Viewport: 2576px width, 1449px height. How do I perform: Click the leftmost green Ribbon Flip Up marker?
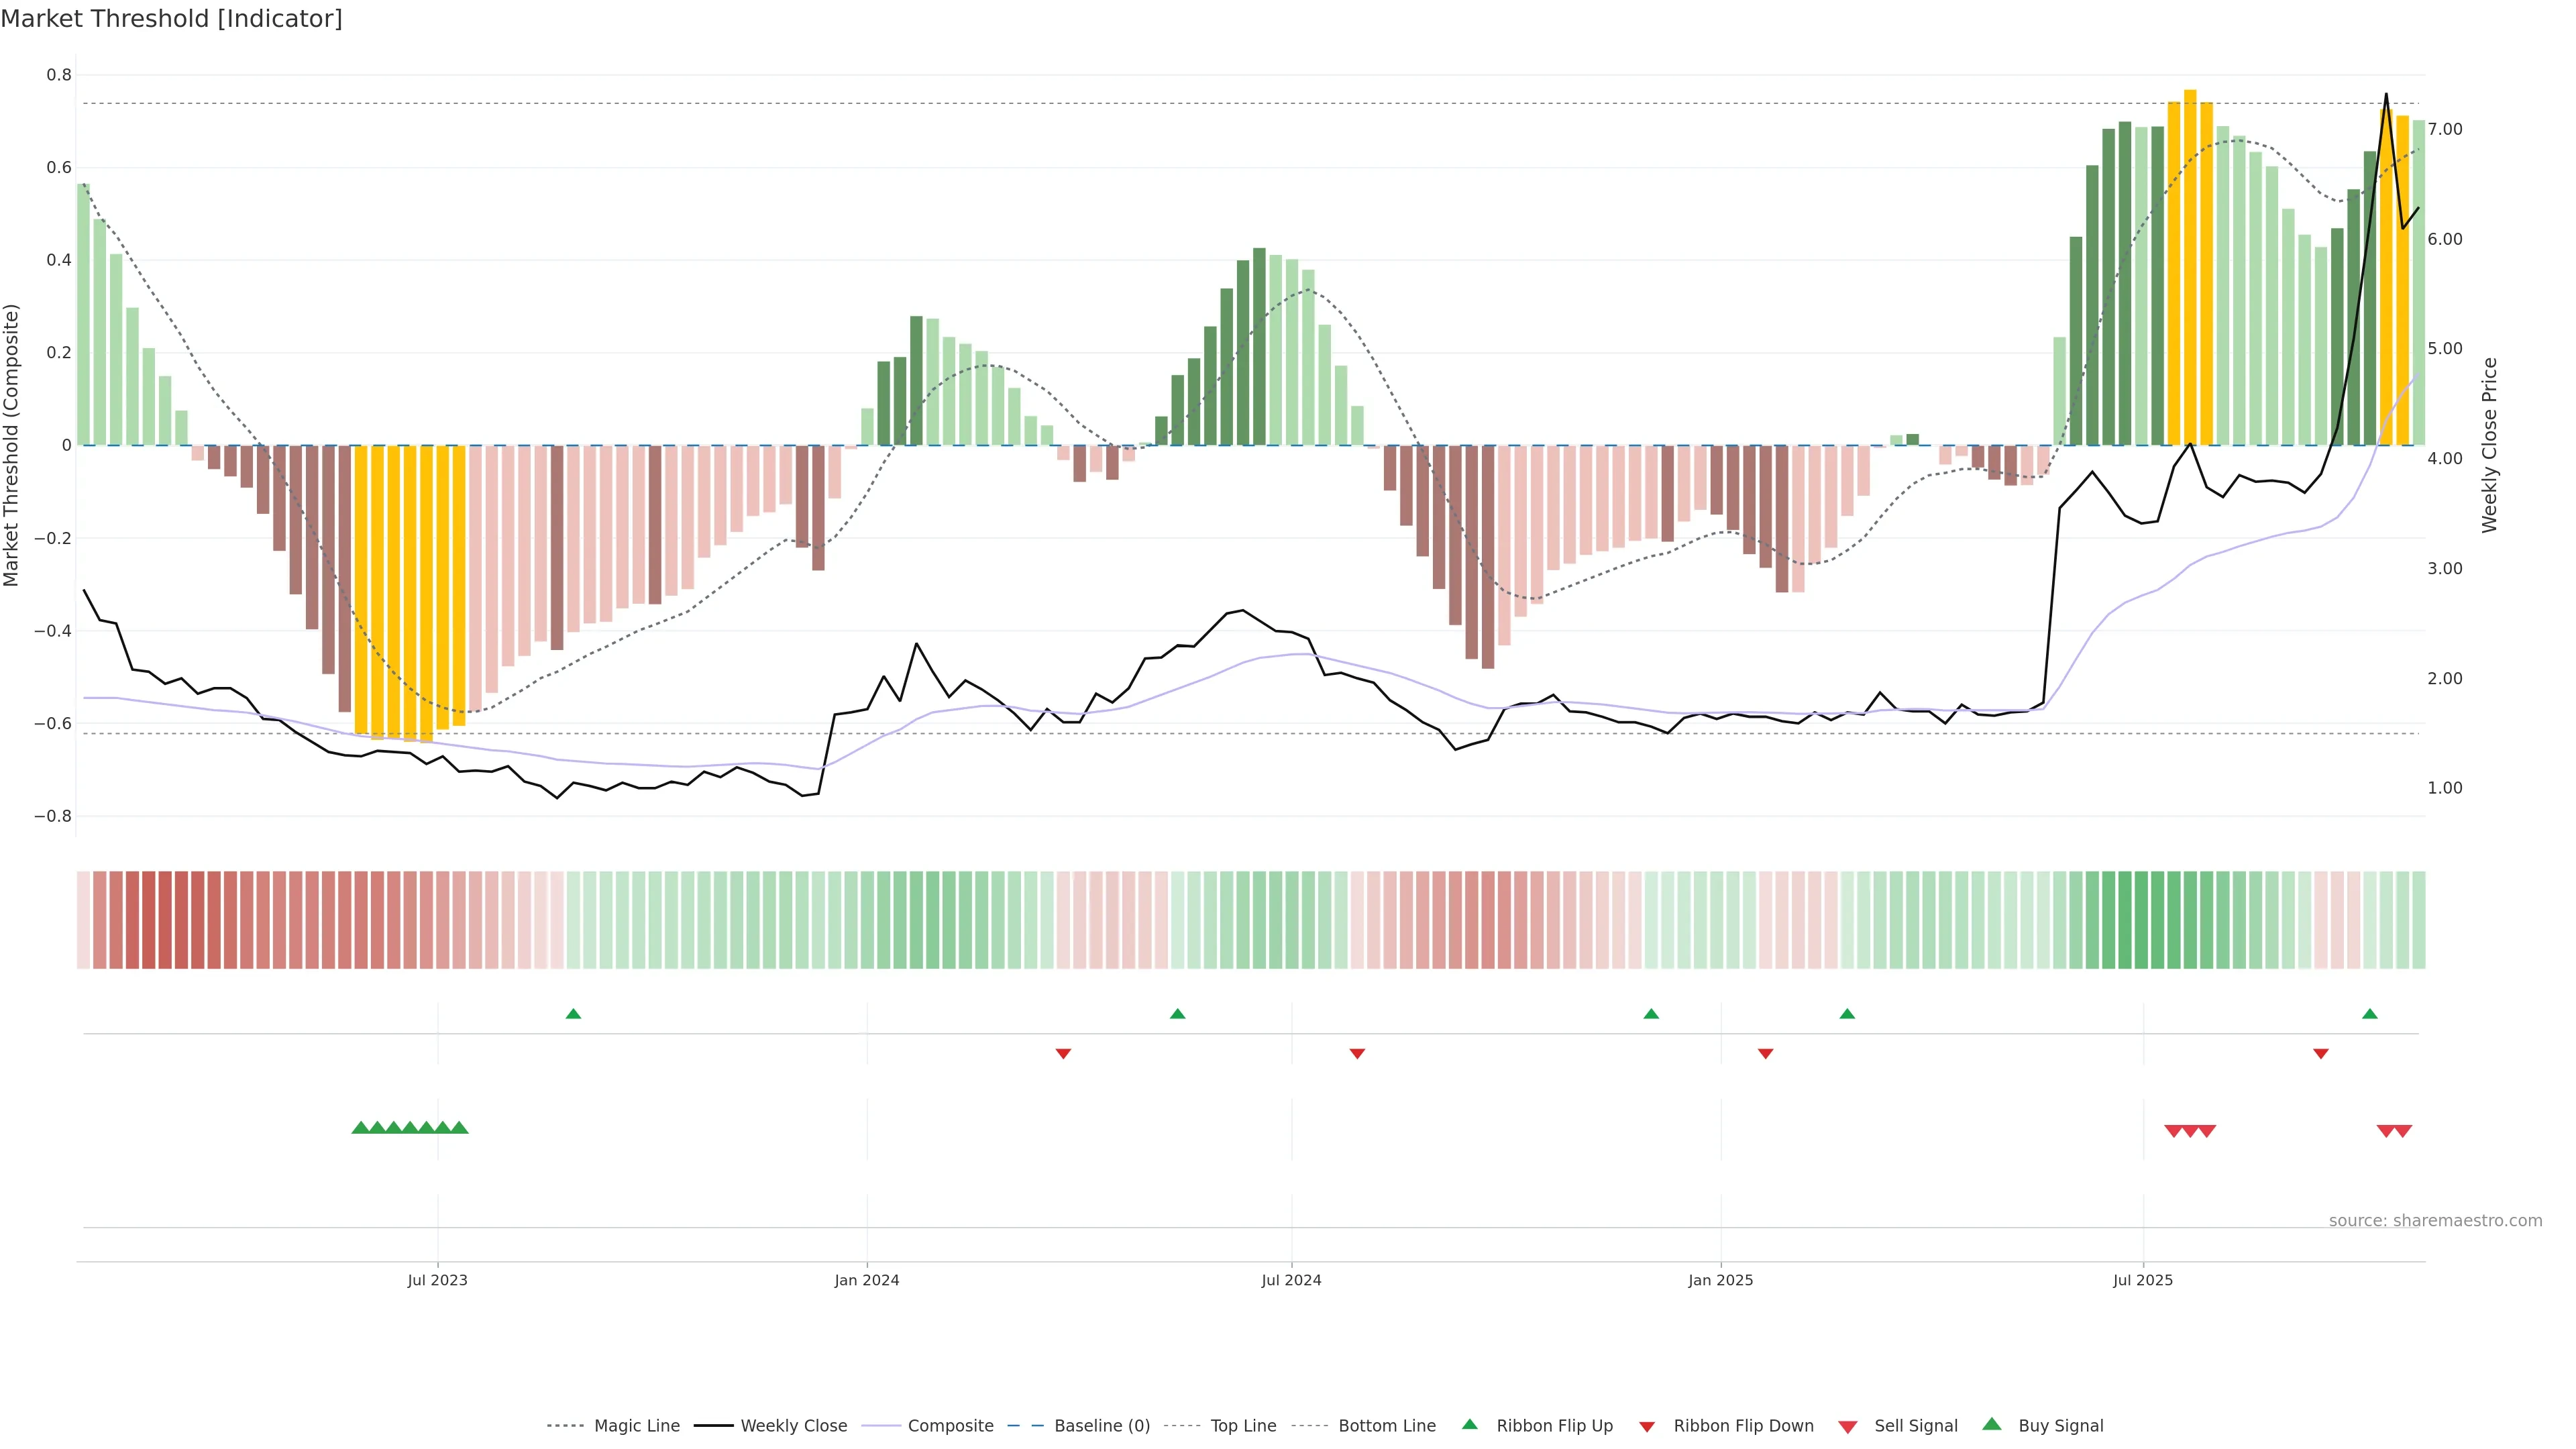point(573,1014)
